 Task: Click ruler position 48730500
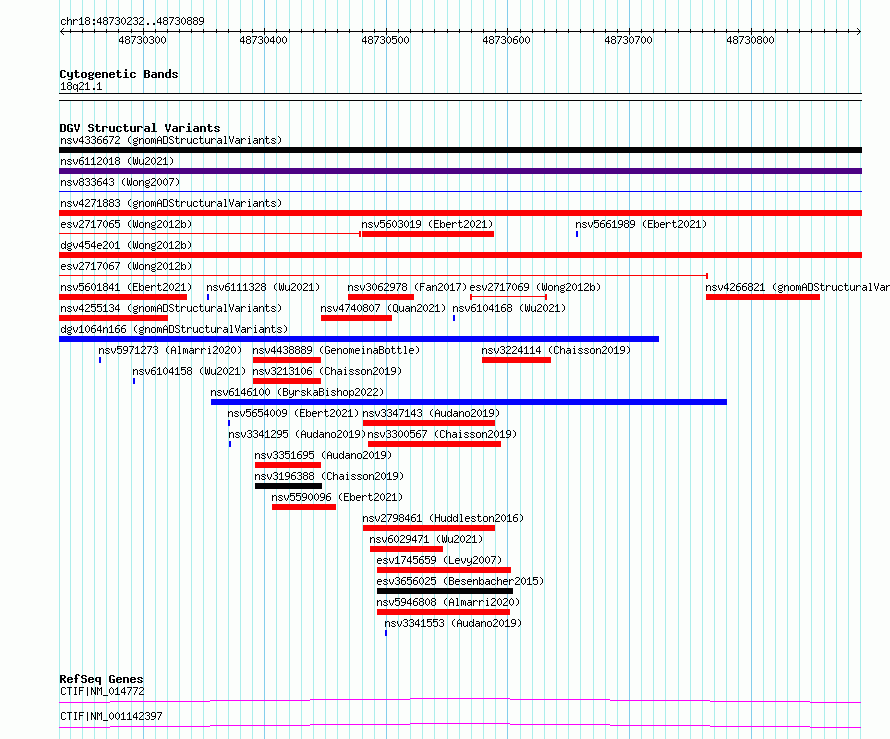[x=385, y=40]
